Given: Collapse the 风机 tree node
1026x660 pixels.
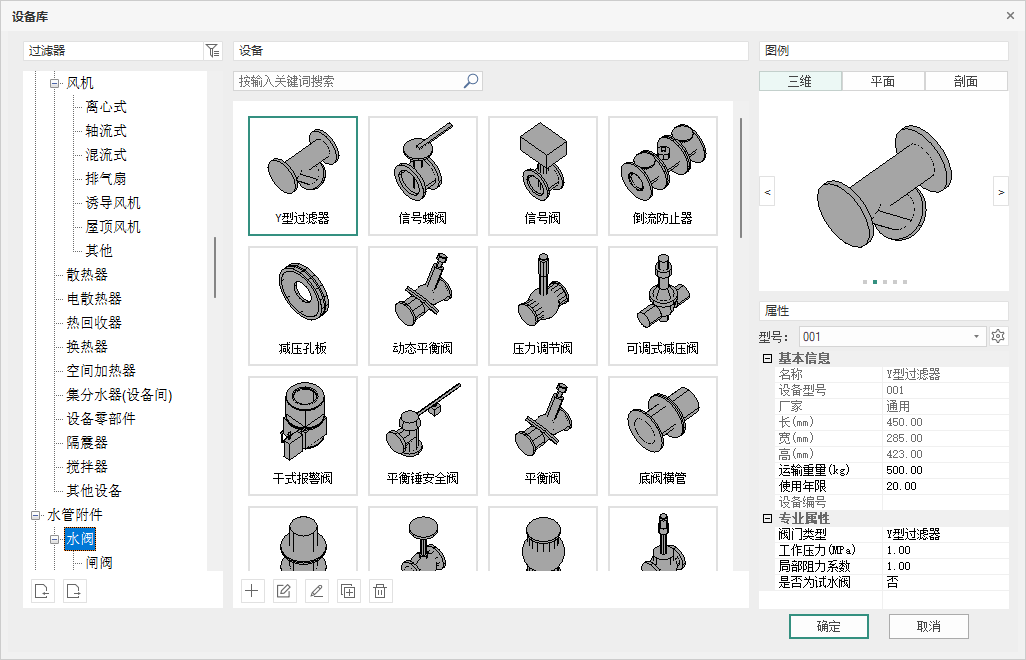Looking at the screenshot, I should click(x=55, y=84).
